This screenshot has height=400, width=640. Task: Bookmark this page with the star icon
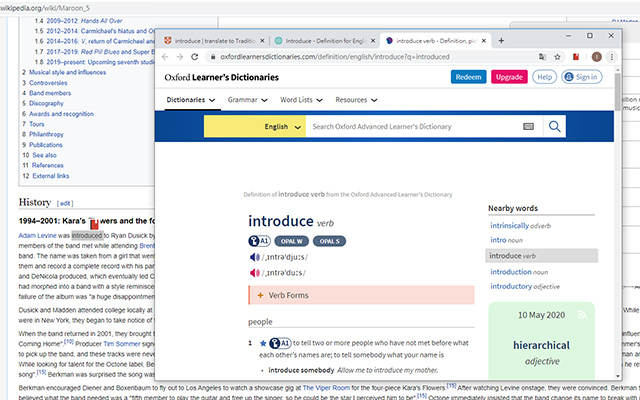[558, 57]
